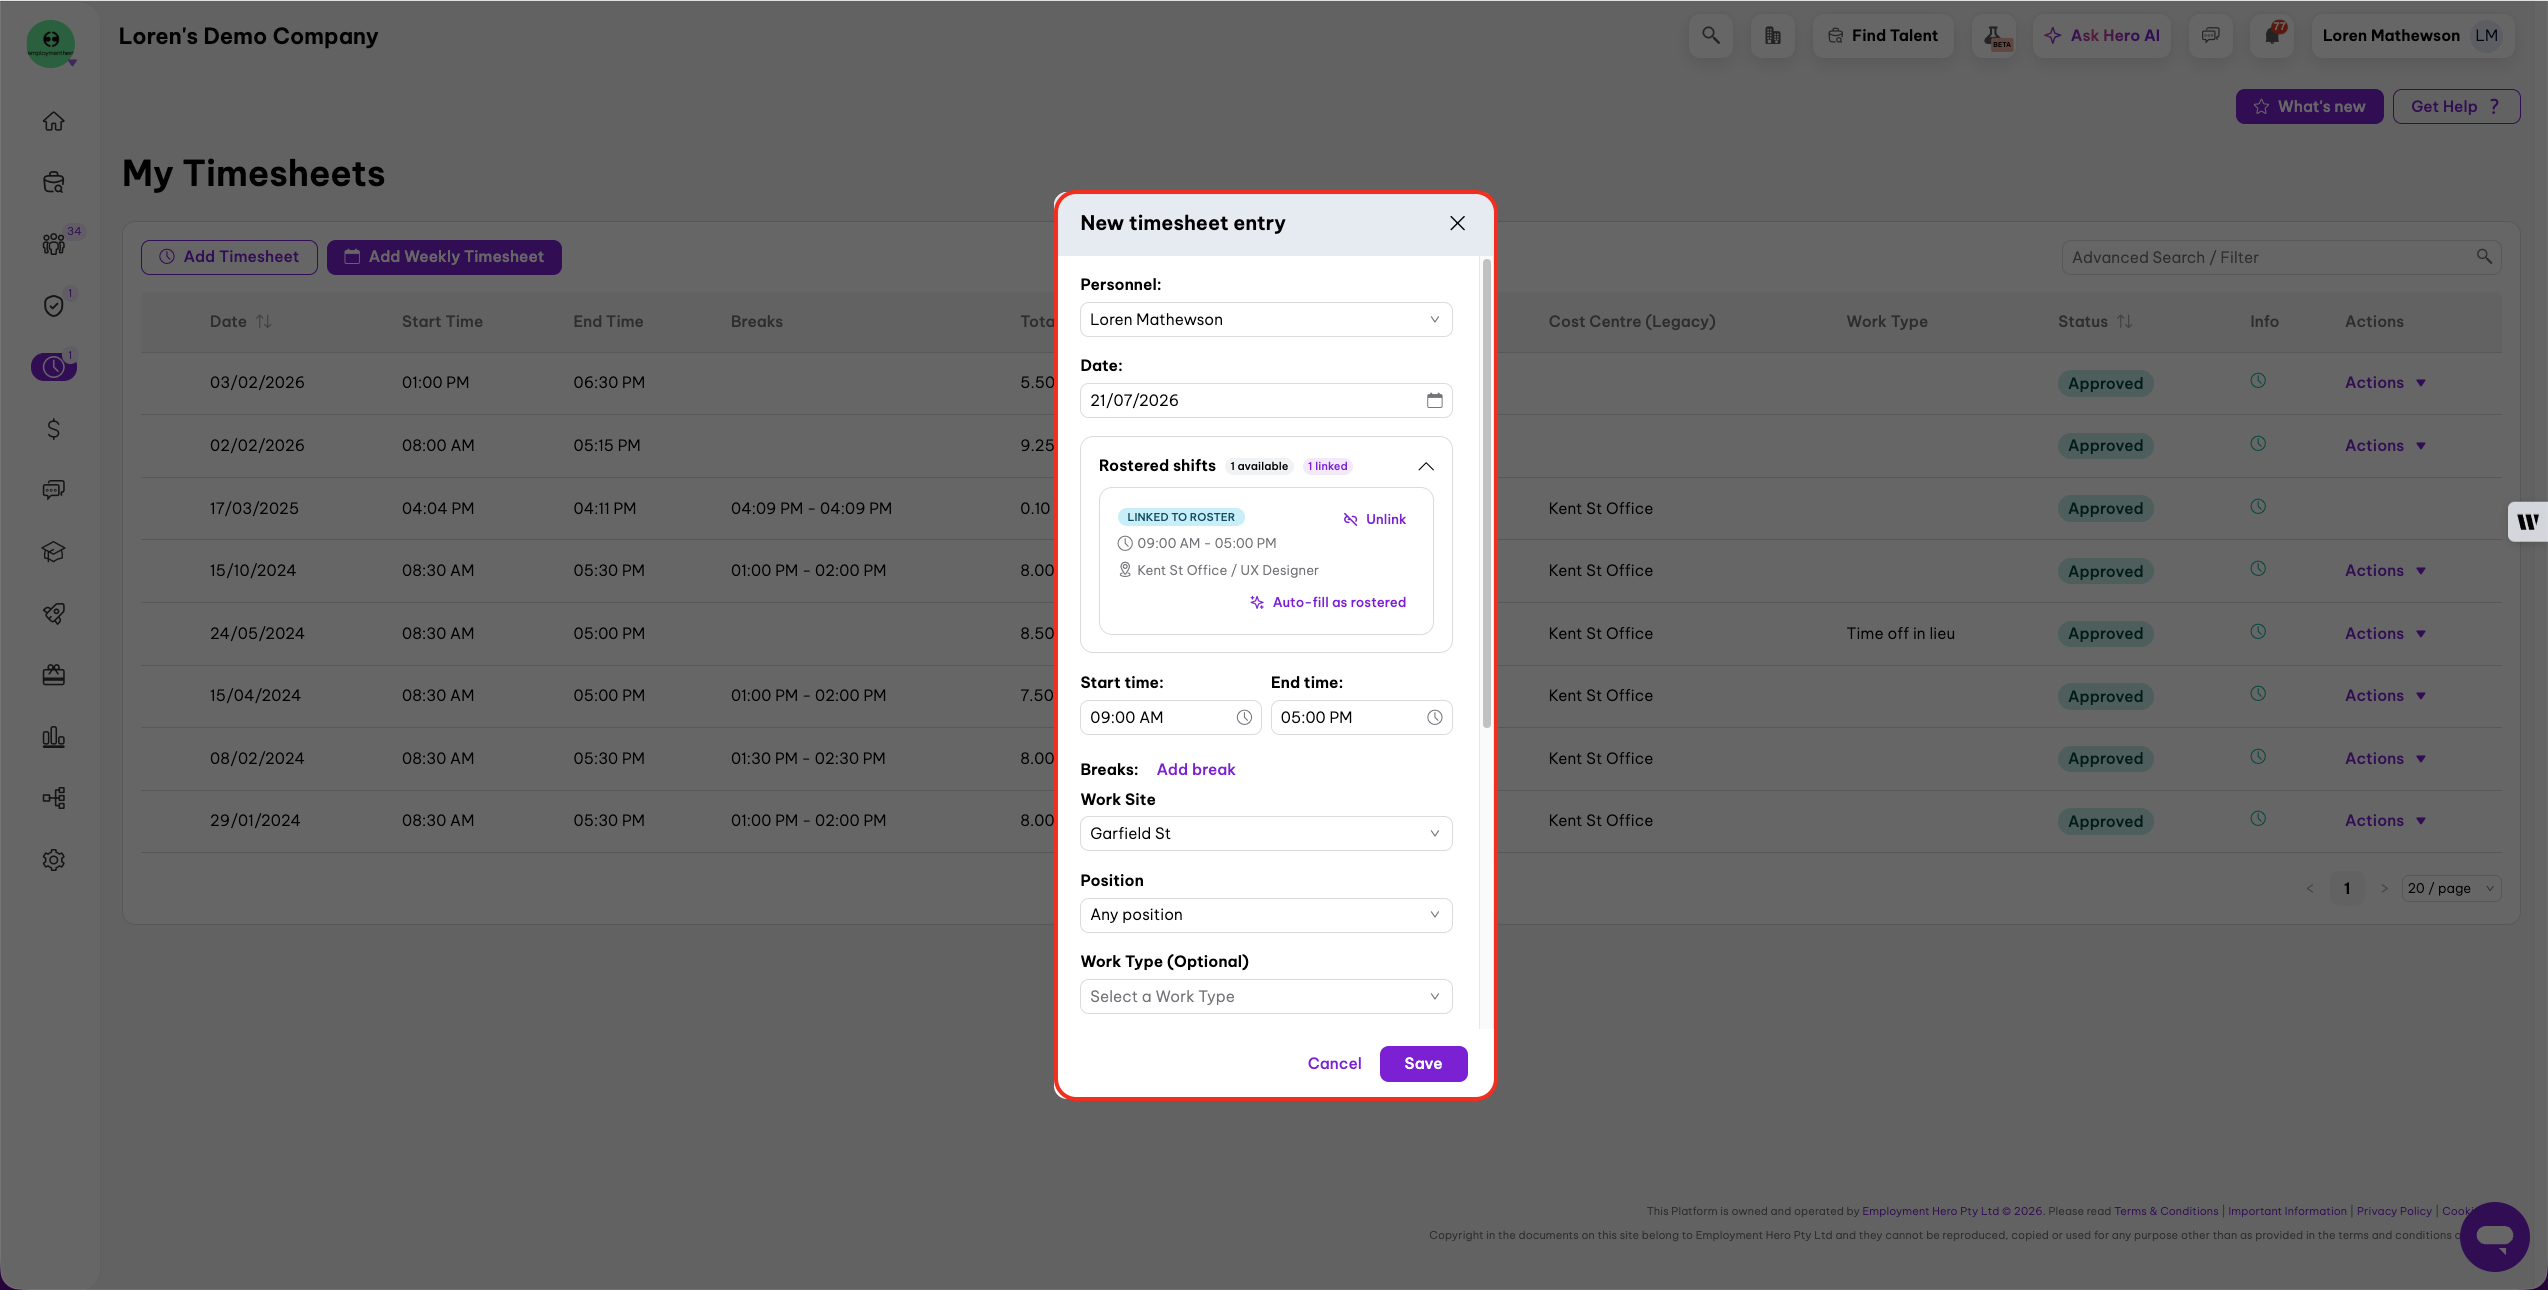Open the Actions dropdown for 15/10/2024 row
This screenshot has height=1290, width=2548.
pyautogui.click(x=2385, y=571)
